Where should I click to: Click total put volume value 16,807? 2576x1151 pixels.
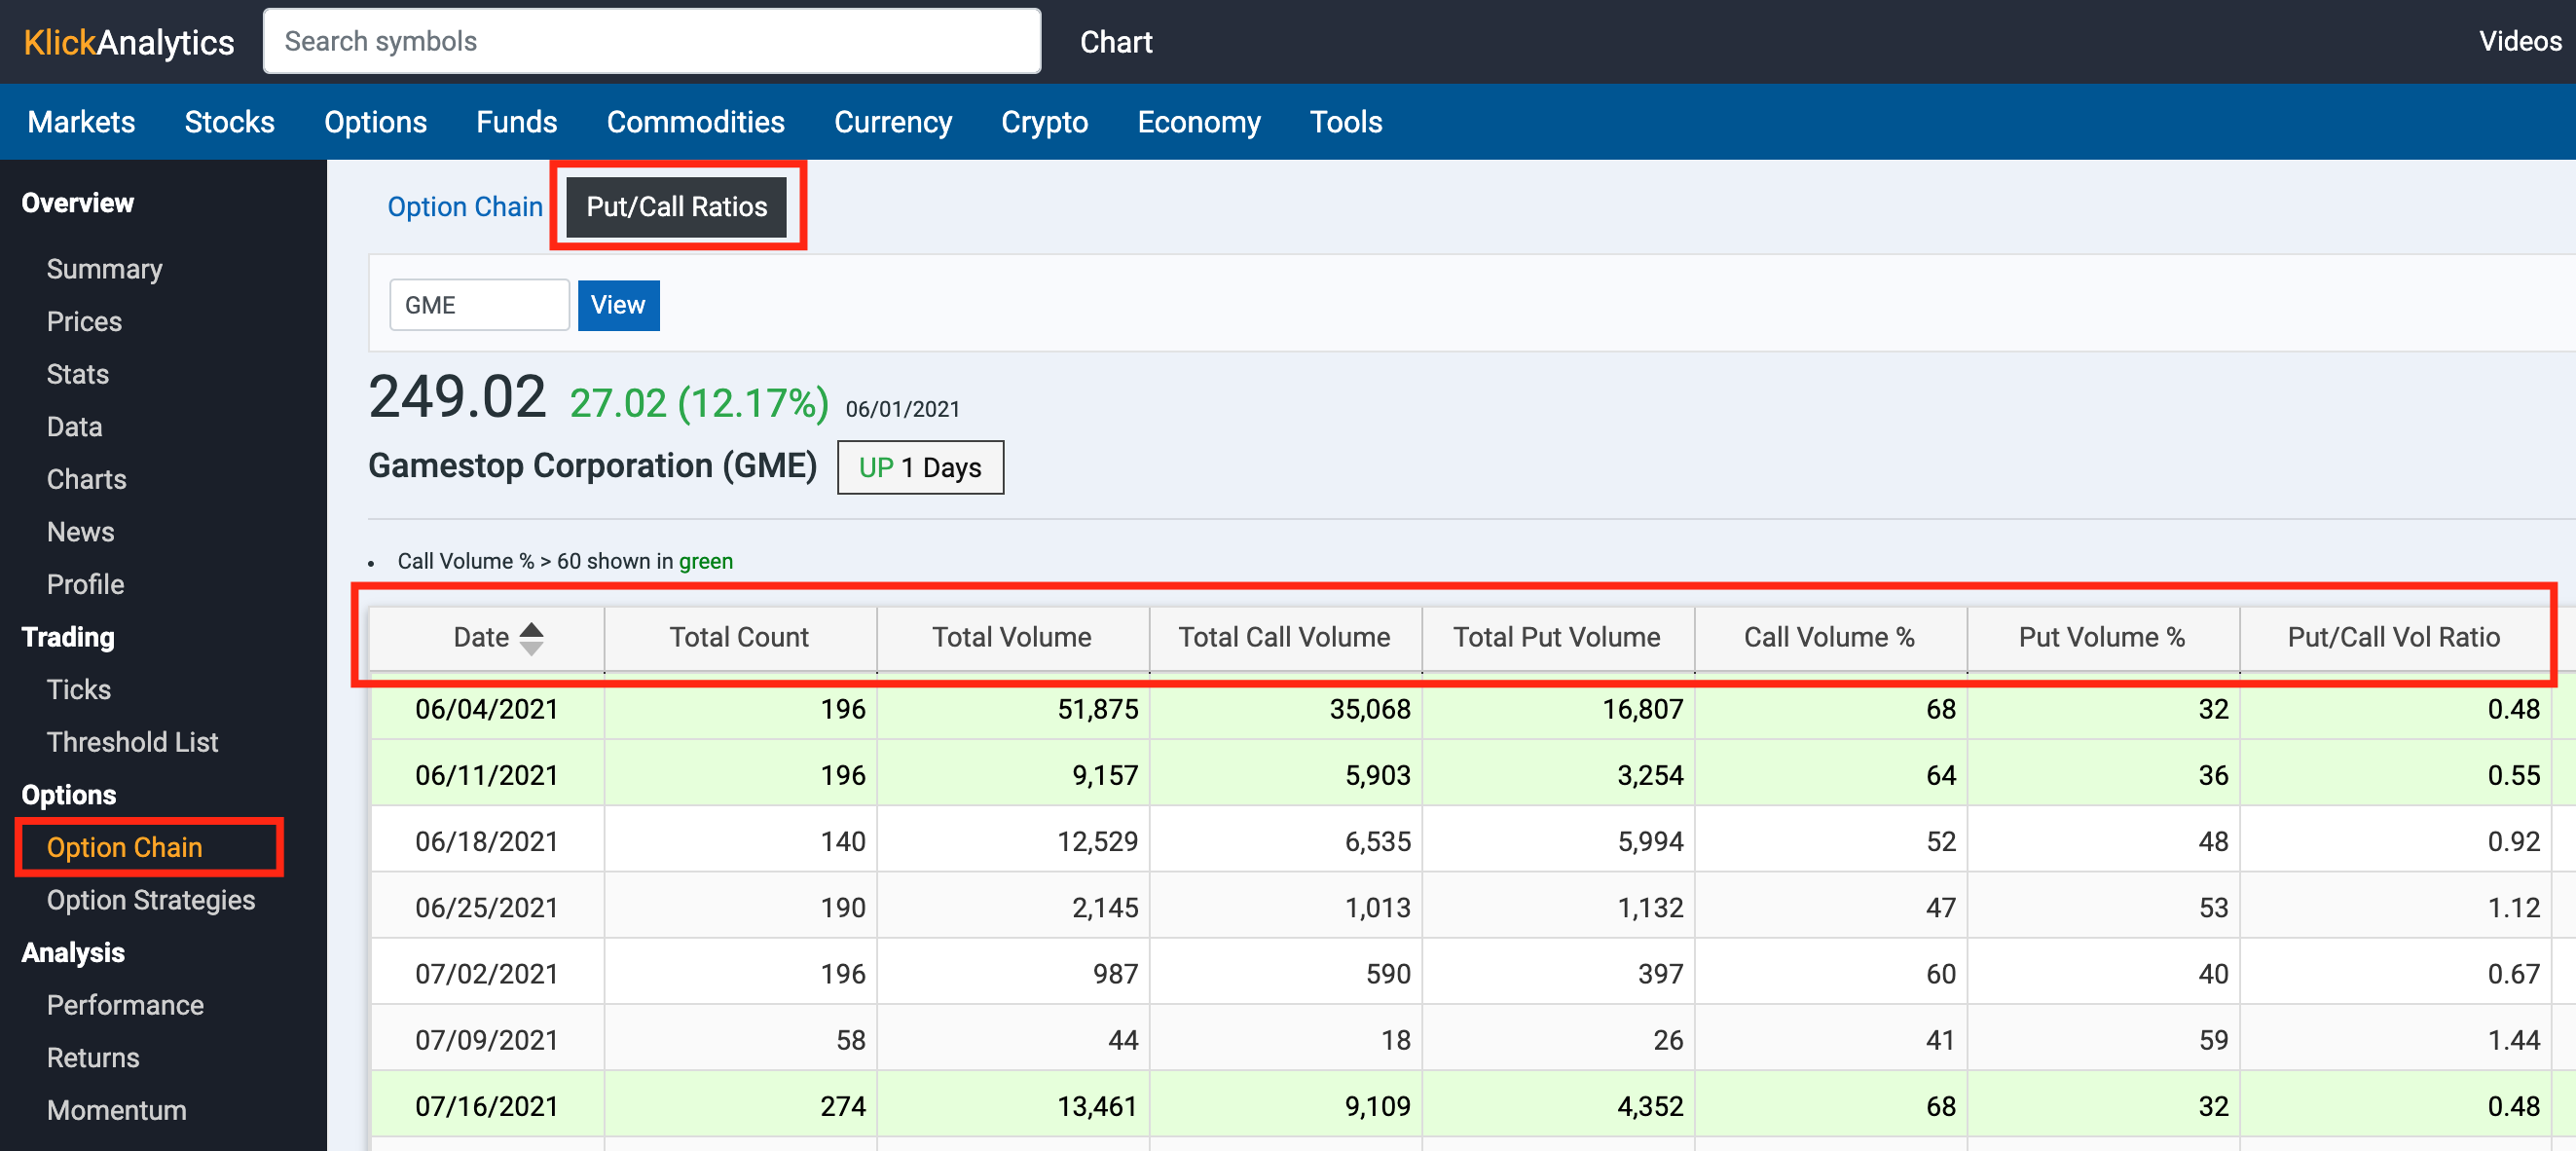[1643, 709]
